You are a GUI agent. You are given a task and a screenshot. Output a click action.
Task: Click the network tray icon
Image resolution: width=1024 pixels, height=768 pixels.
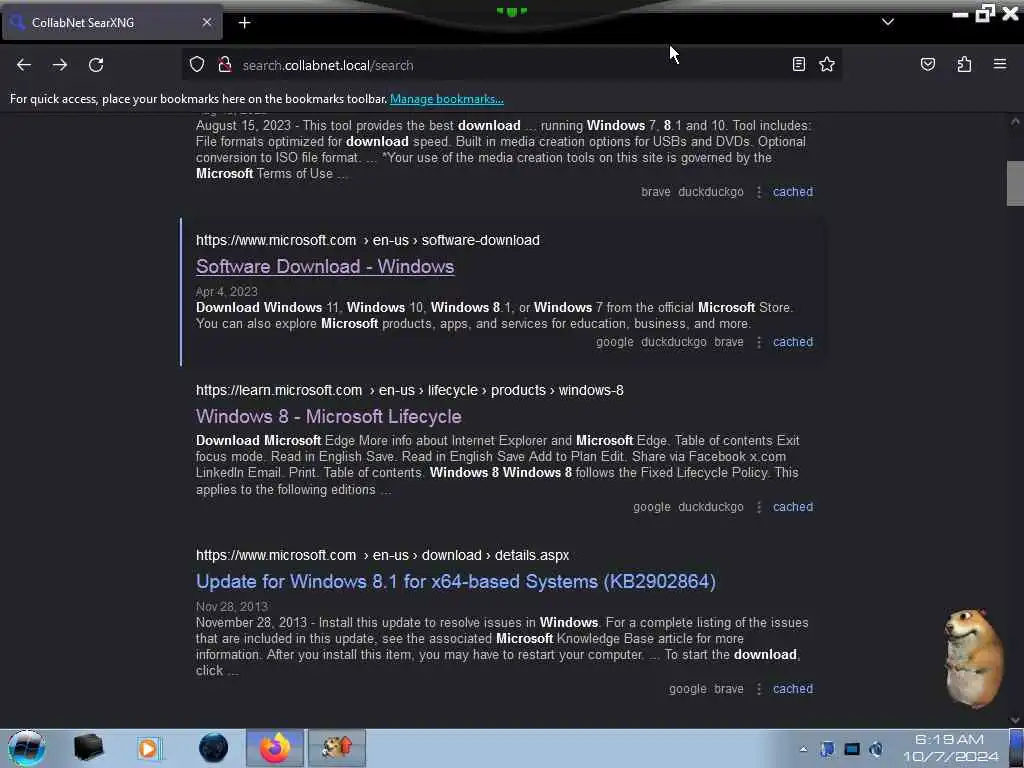click(827, 749)
